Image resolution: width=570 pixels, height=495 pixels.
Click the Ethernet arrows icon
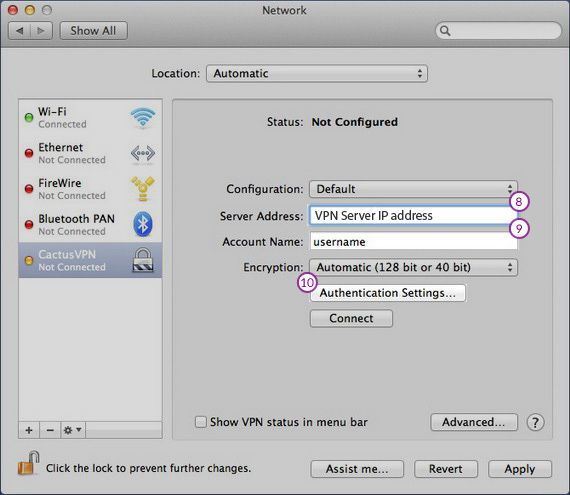pyautogui.click(x=142, y=153)
